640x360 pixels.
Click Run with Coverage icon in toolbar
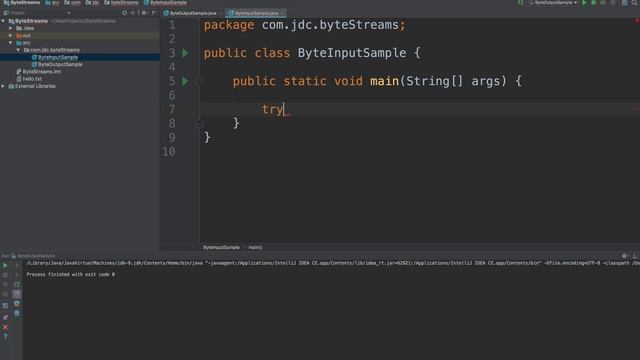(x=603, y=3)
